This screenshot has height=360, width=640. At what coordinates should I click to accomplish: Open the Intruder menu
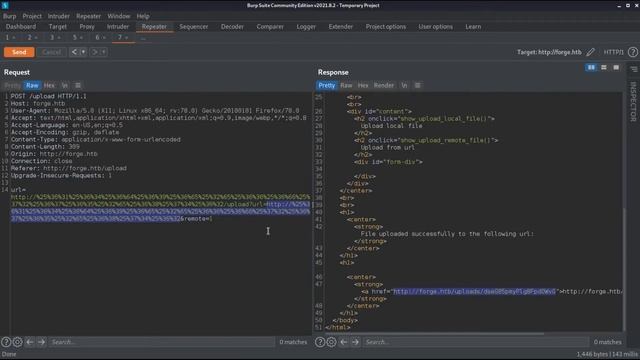59,16
